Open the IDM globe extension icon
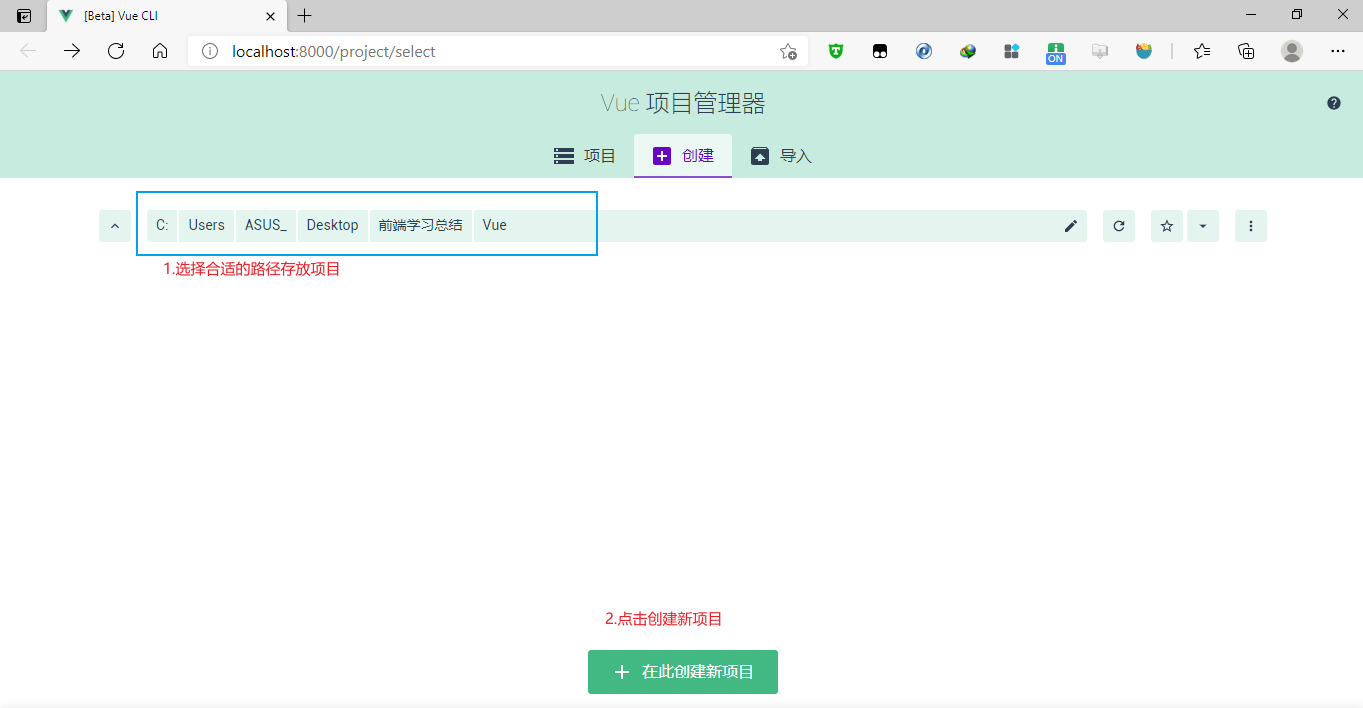The width and height of the screenshot is (1363, 708). click(x=968, y=51)
